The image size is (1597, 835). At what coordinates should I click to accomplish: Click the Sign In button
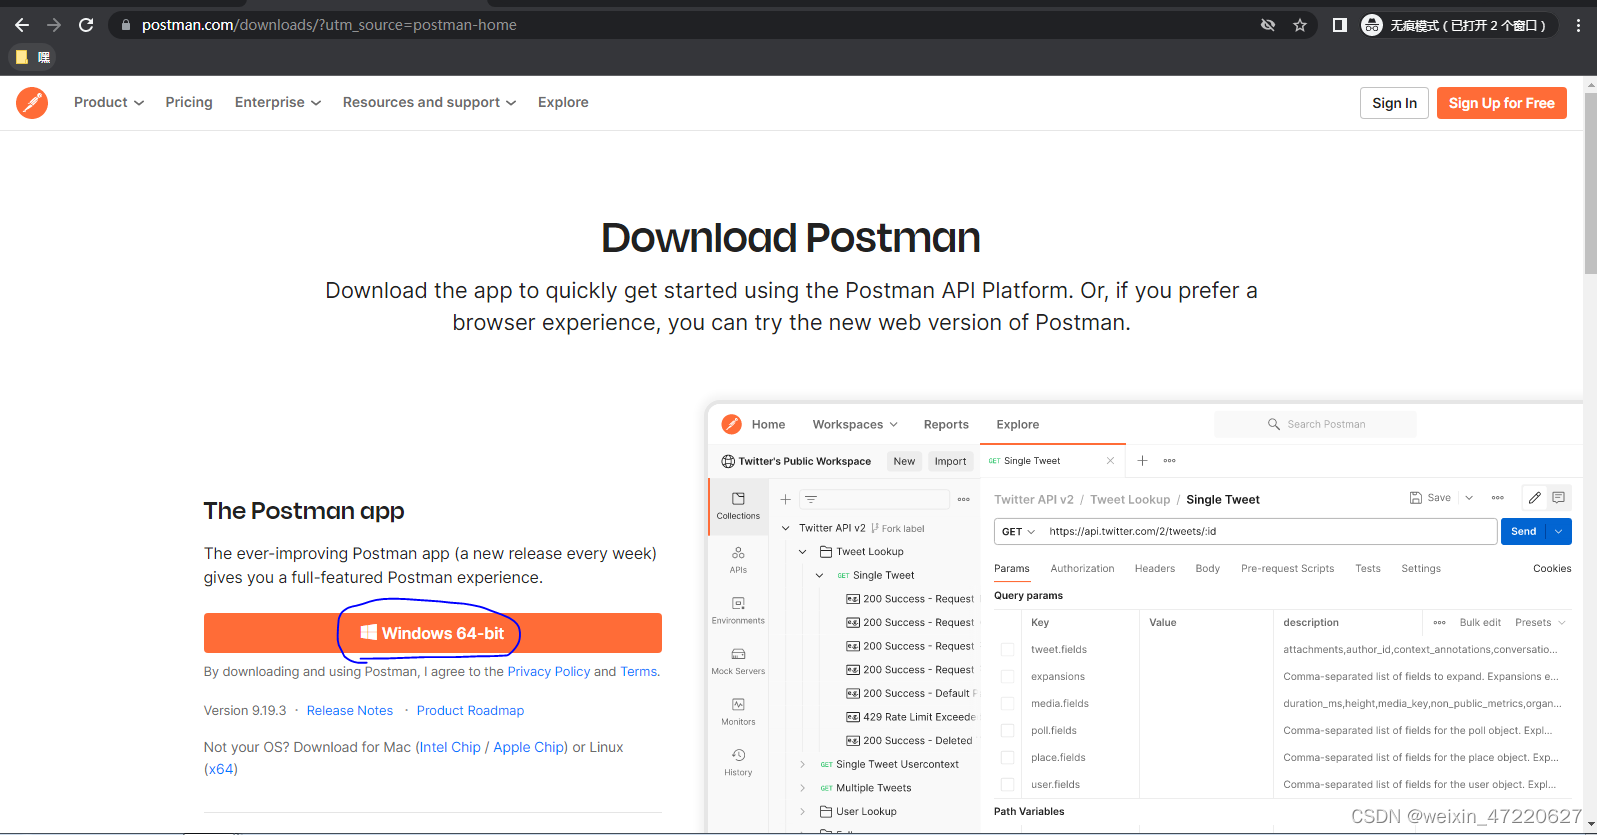pos(1394,103)
